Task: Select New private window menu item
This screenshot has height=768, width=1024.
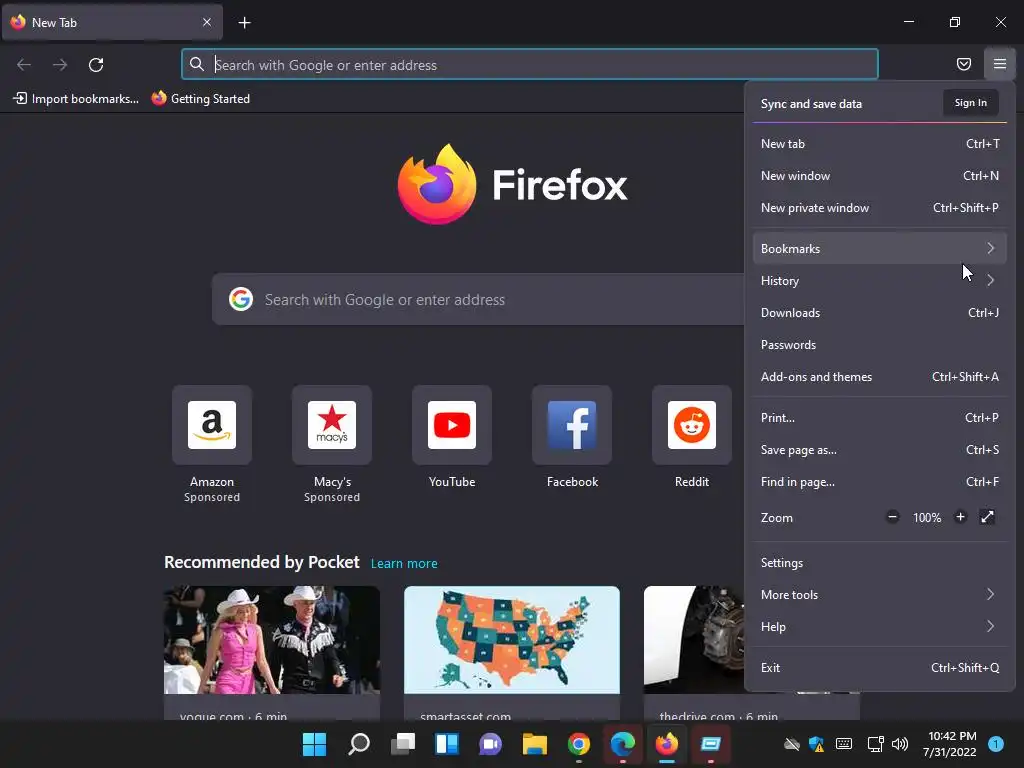Action: [x=880, y=208]
